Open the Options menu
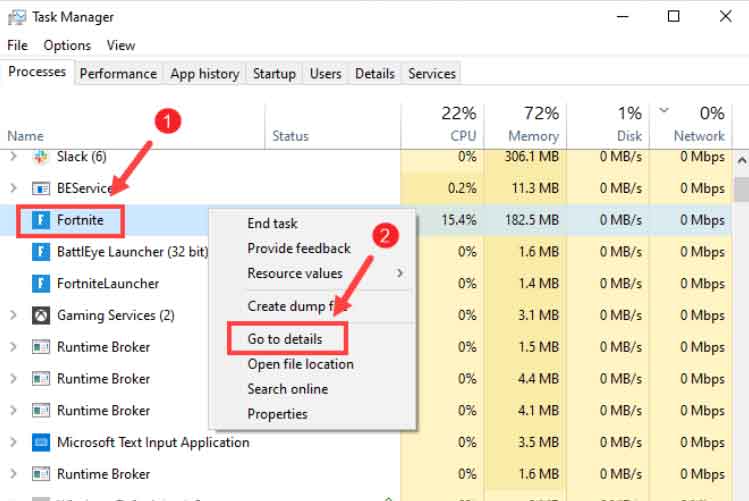 67,45
